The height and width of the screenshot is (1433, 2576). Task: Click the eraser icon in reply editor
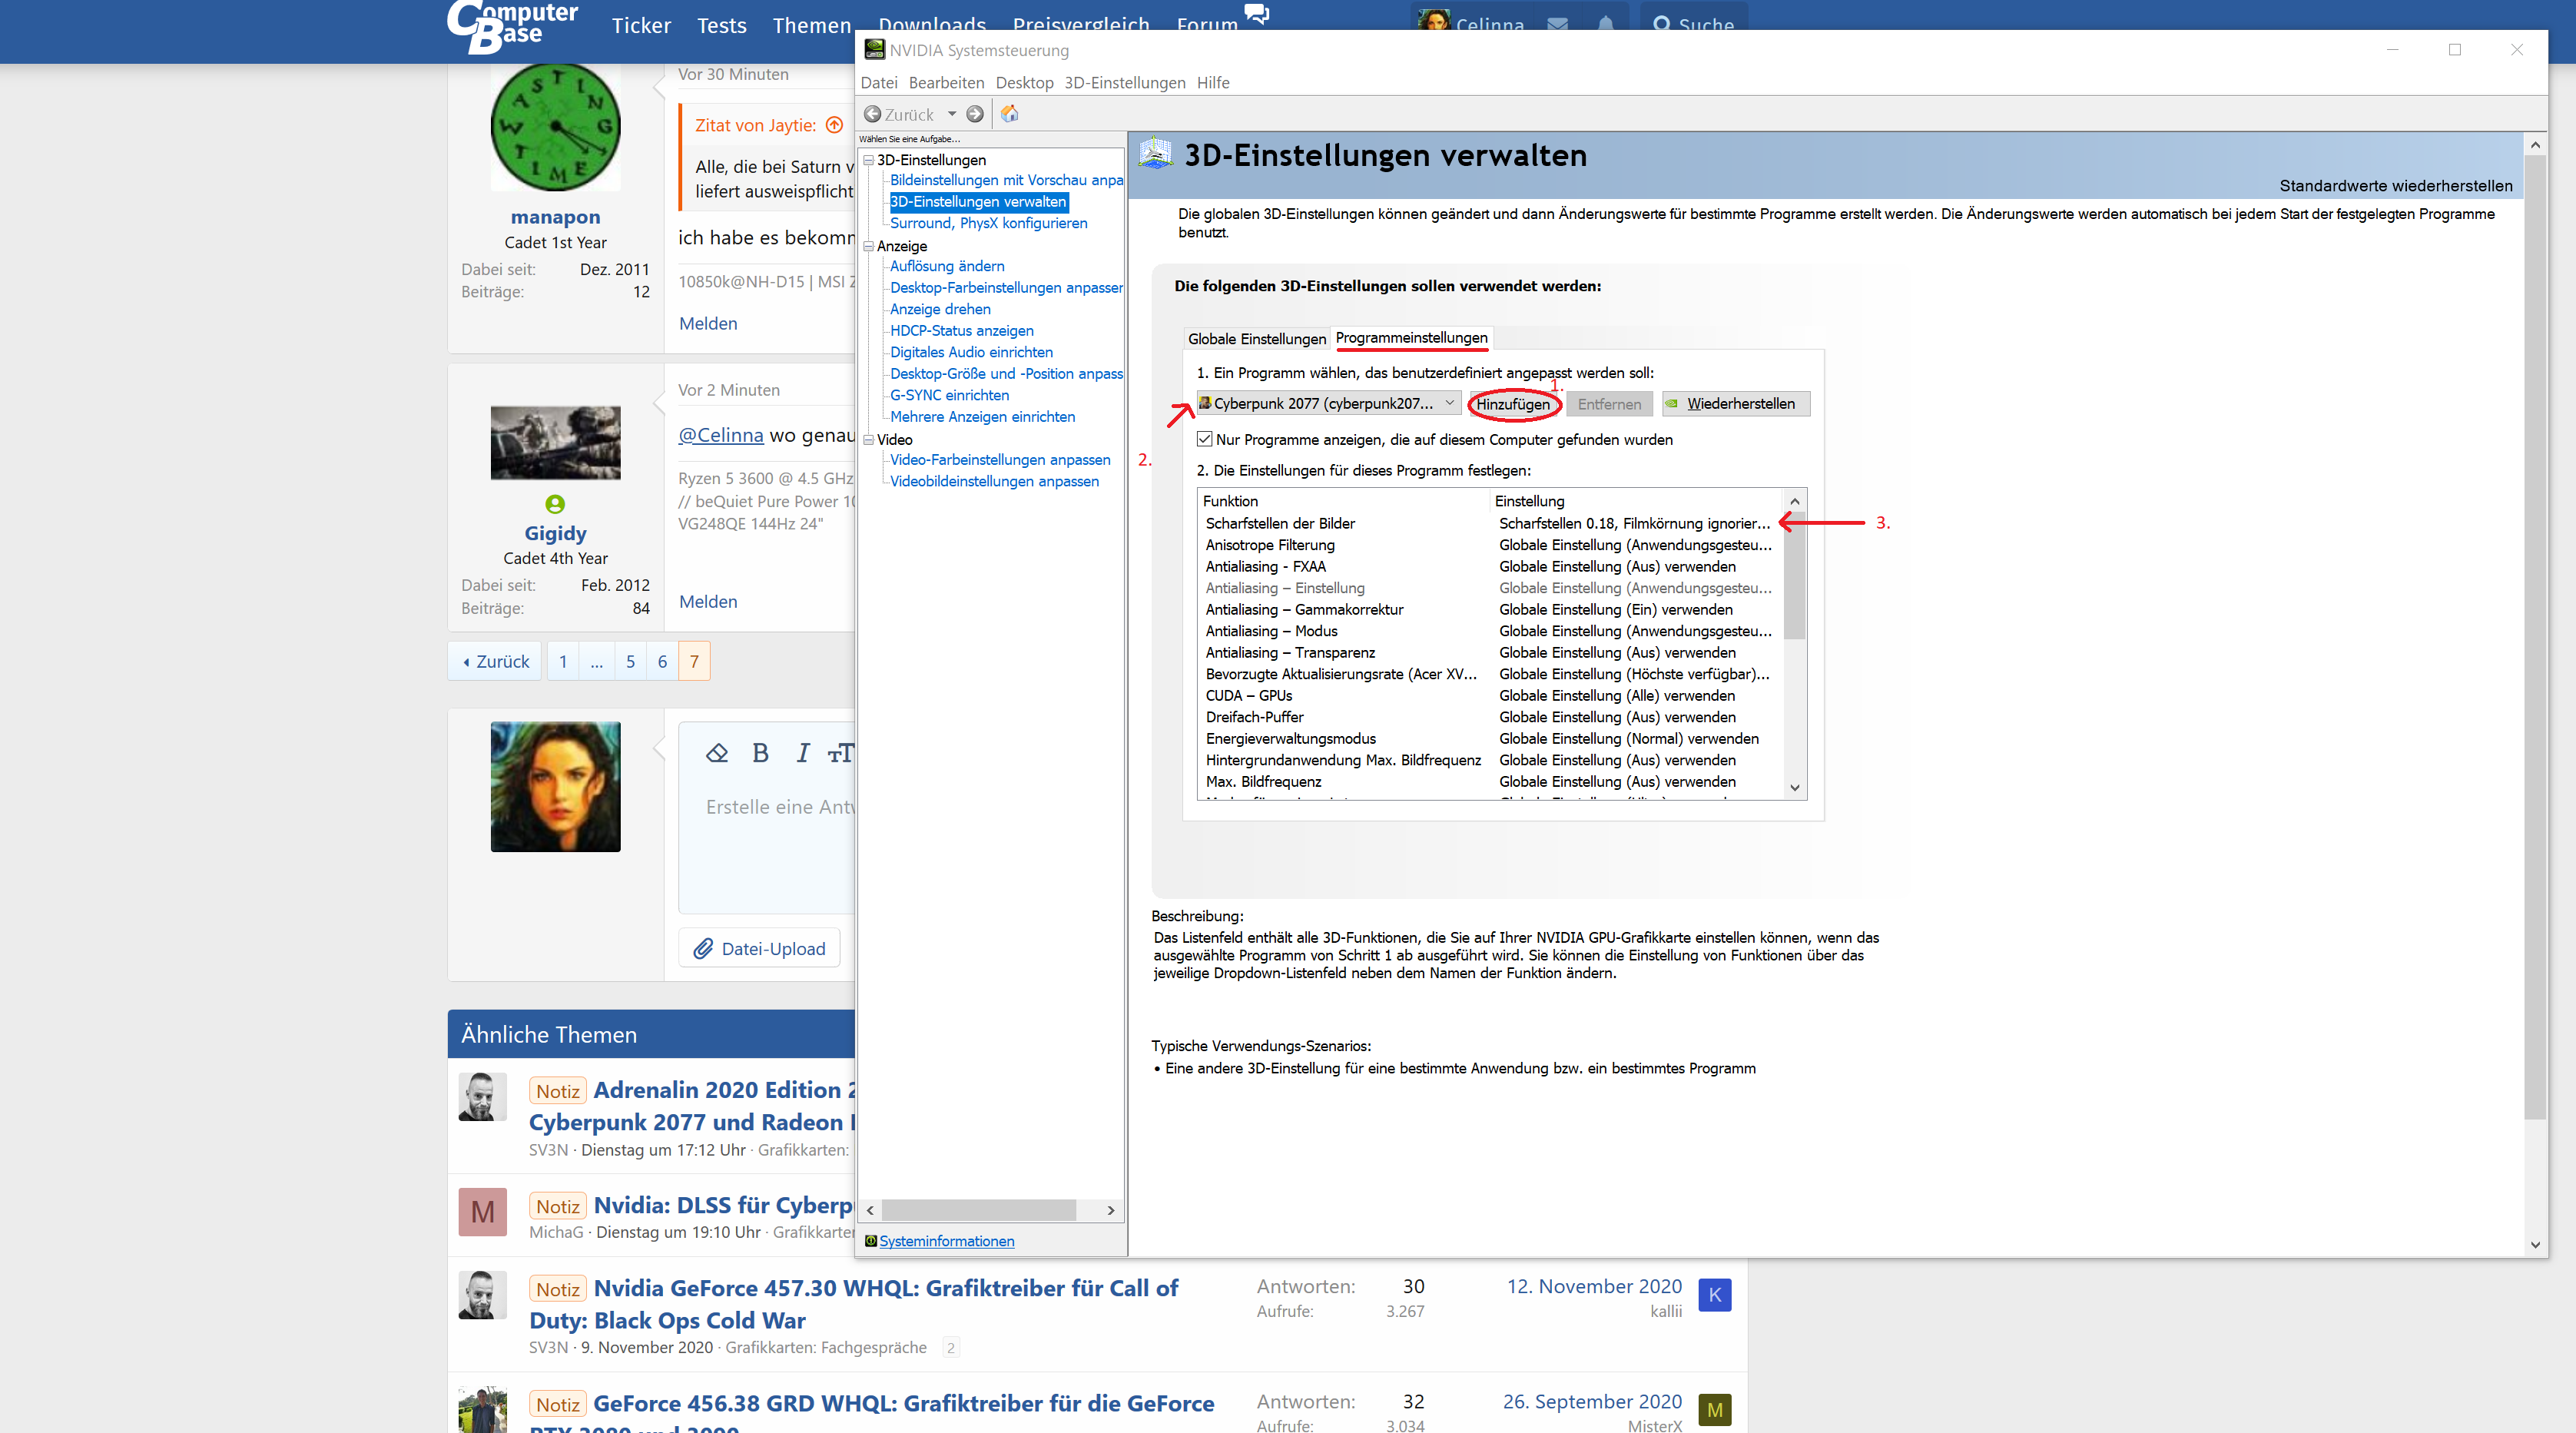pyautogui.click(x=717, y=753)
